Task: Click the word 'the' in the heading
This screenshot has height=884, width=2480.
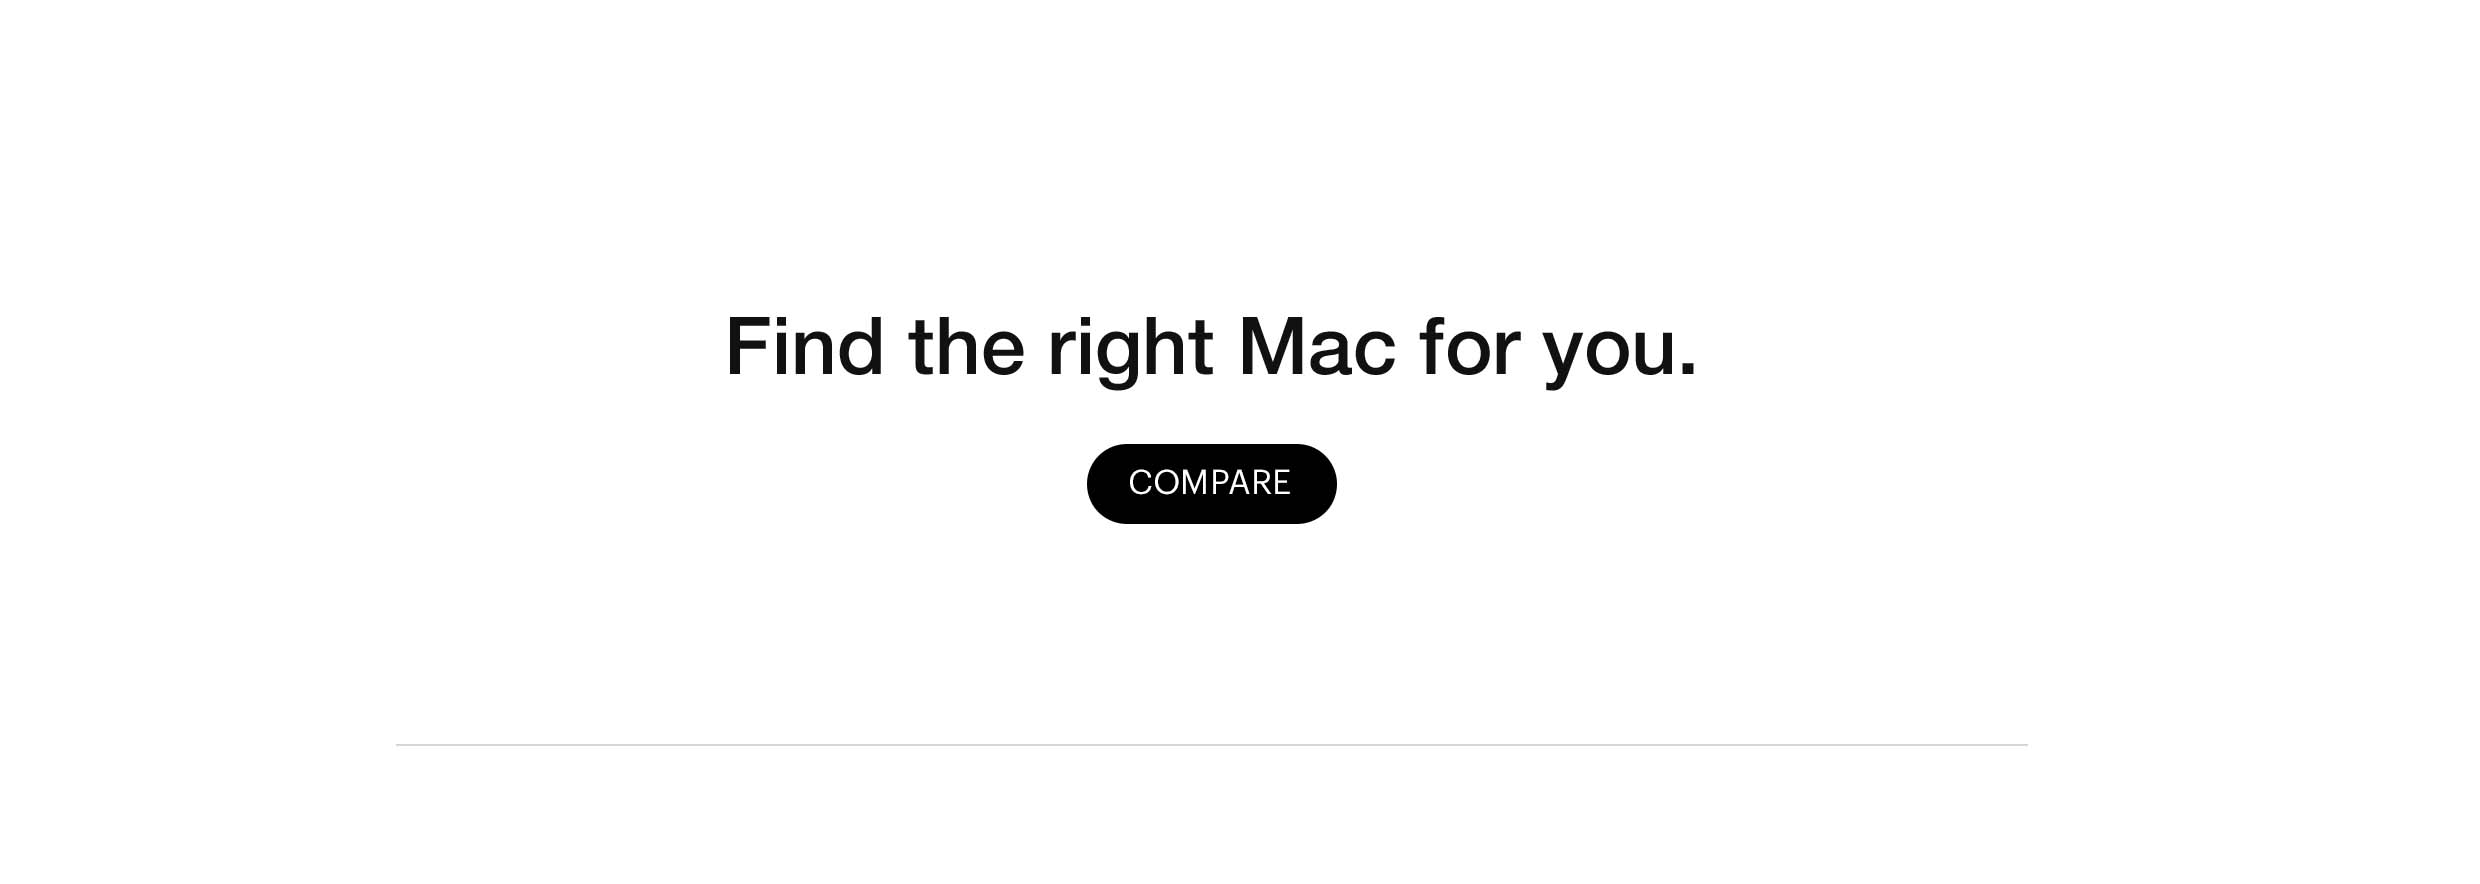Action: pos(966,346)
